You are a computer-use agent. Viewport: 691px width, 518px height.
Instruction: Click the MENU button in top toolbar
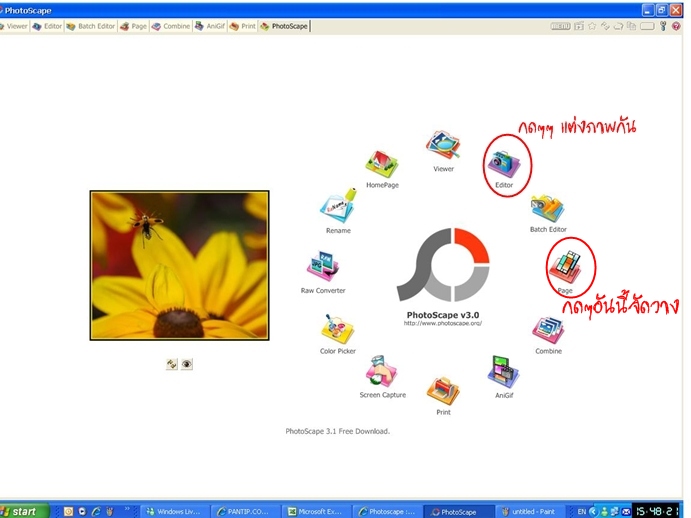tap(560, 26)
